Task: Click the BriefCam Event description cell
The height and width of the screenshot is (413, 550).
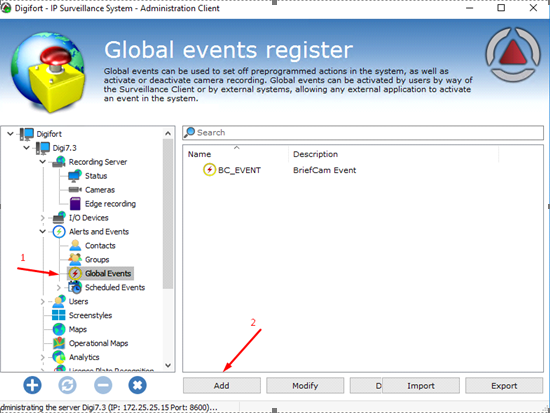Action: (324, 170)
